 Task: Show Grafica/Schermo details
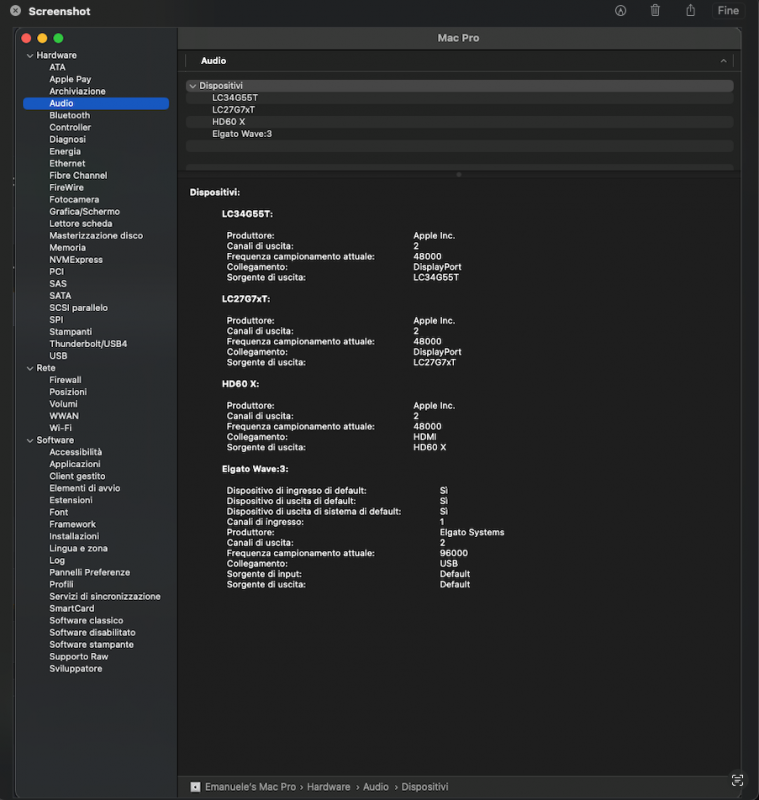pyautogui.click(x=85, y=212)
